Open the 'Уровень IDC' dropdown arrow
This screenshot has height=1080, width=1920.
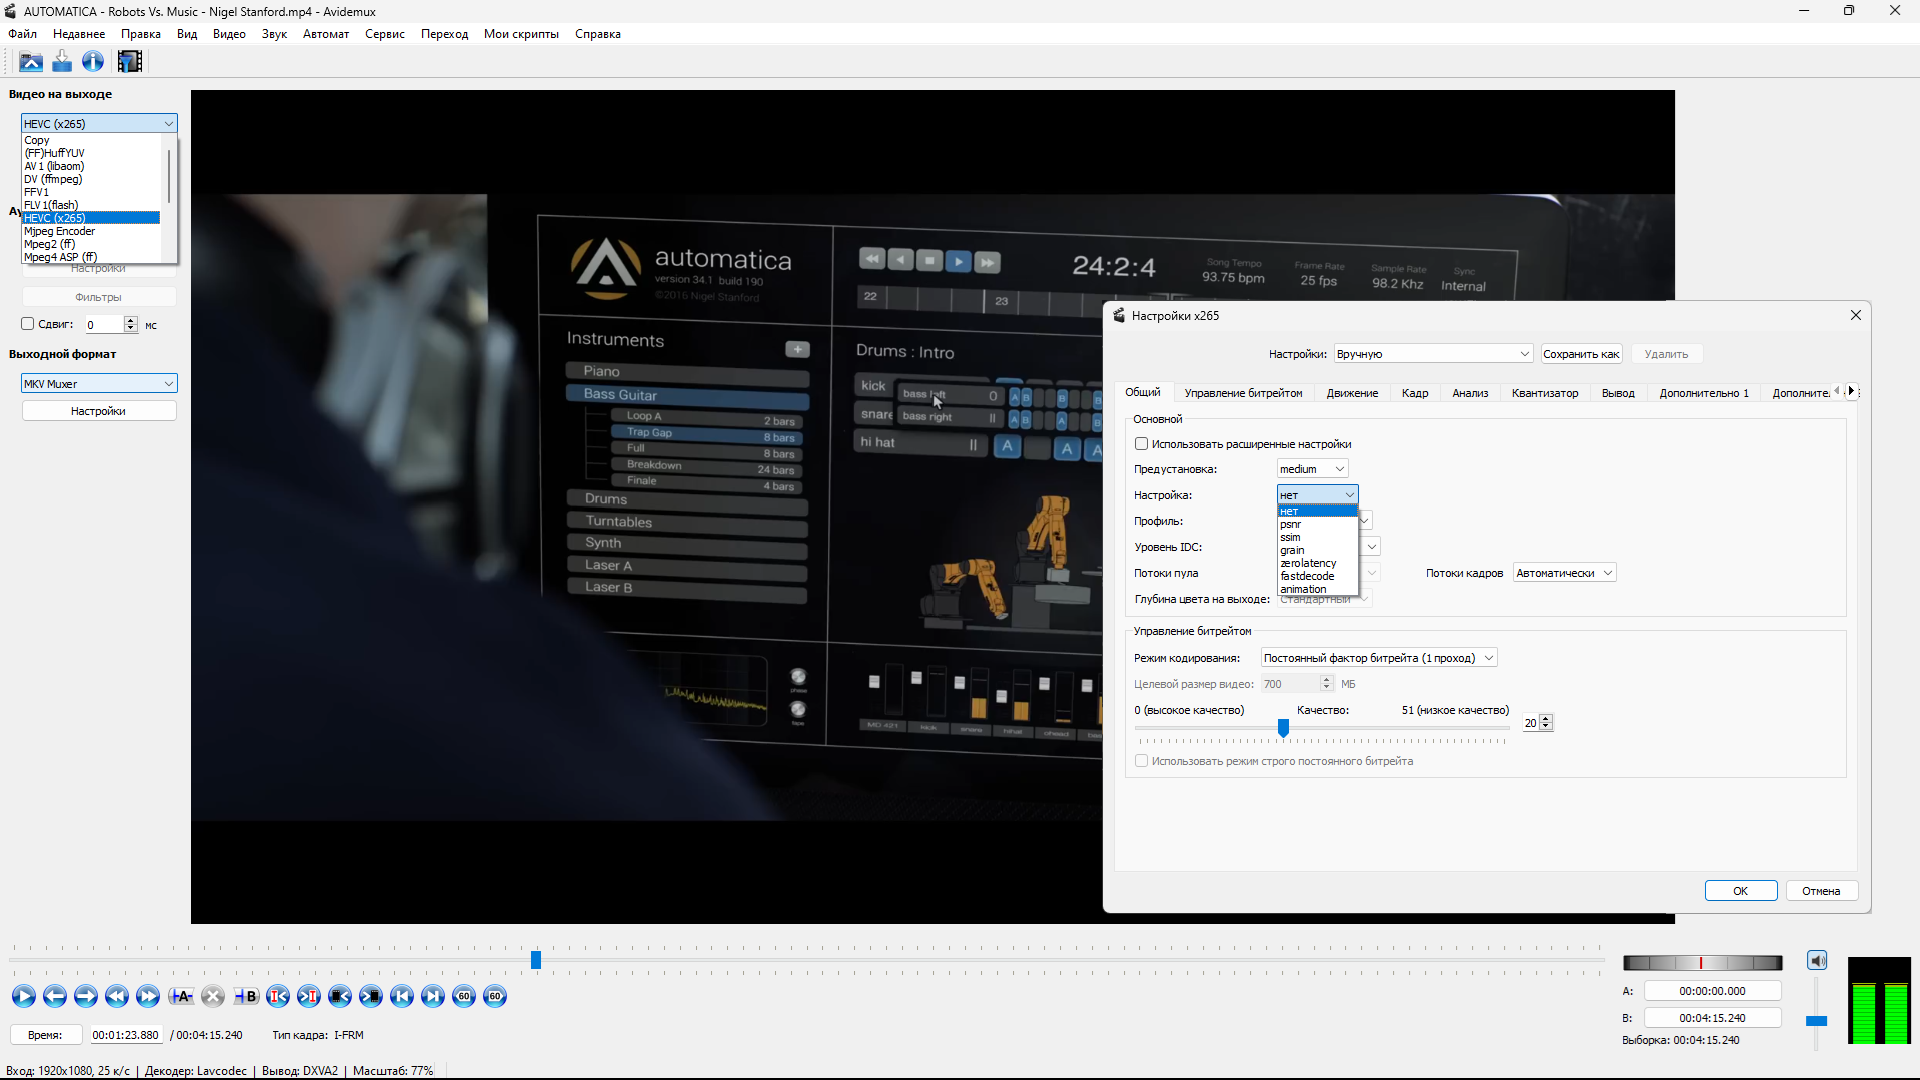coord(1372,547)
